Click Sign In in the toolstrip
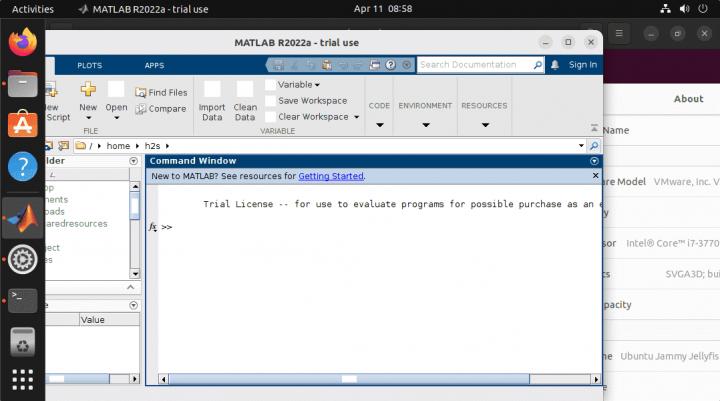720x401 pixels. pos(582,65)
